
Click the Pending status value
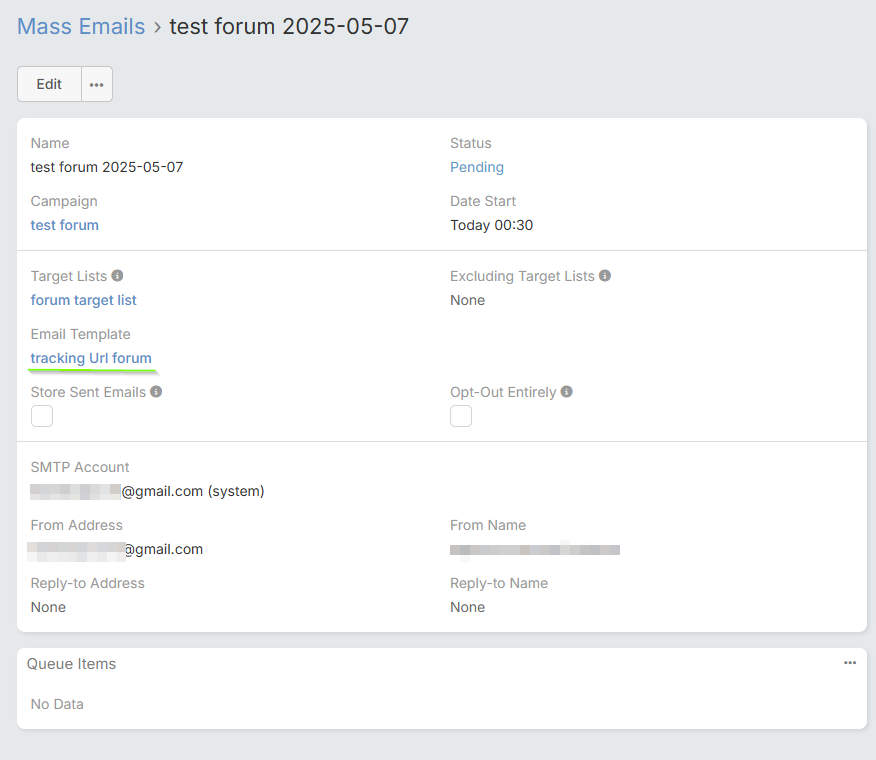point(477,167)
